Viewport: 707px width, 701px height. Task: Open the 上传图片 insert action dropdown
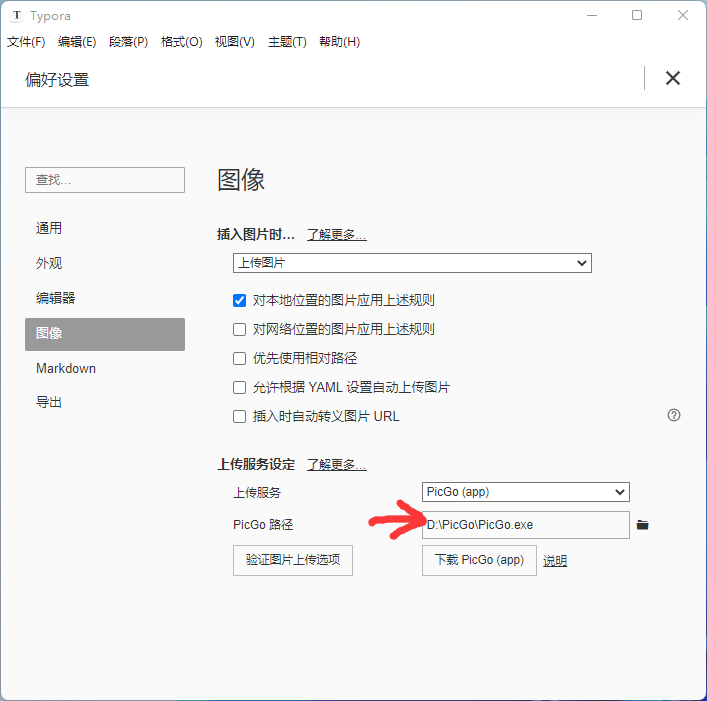coord(412,263)
